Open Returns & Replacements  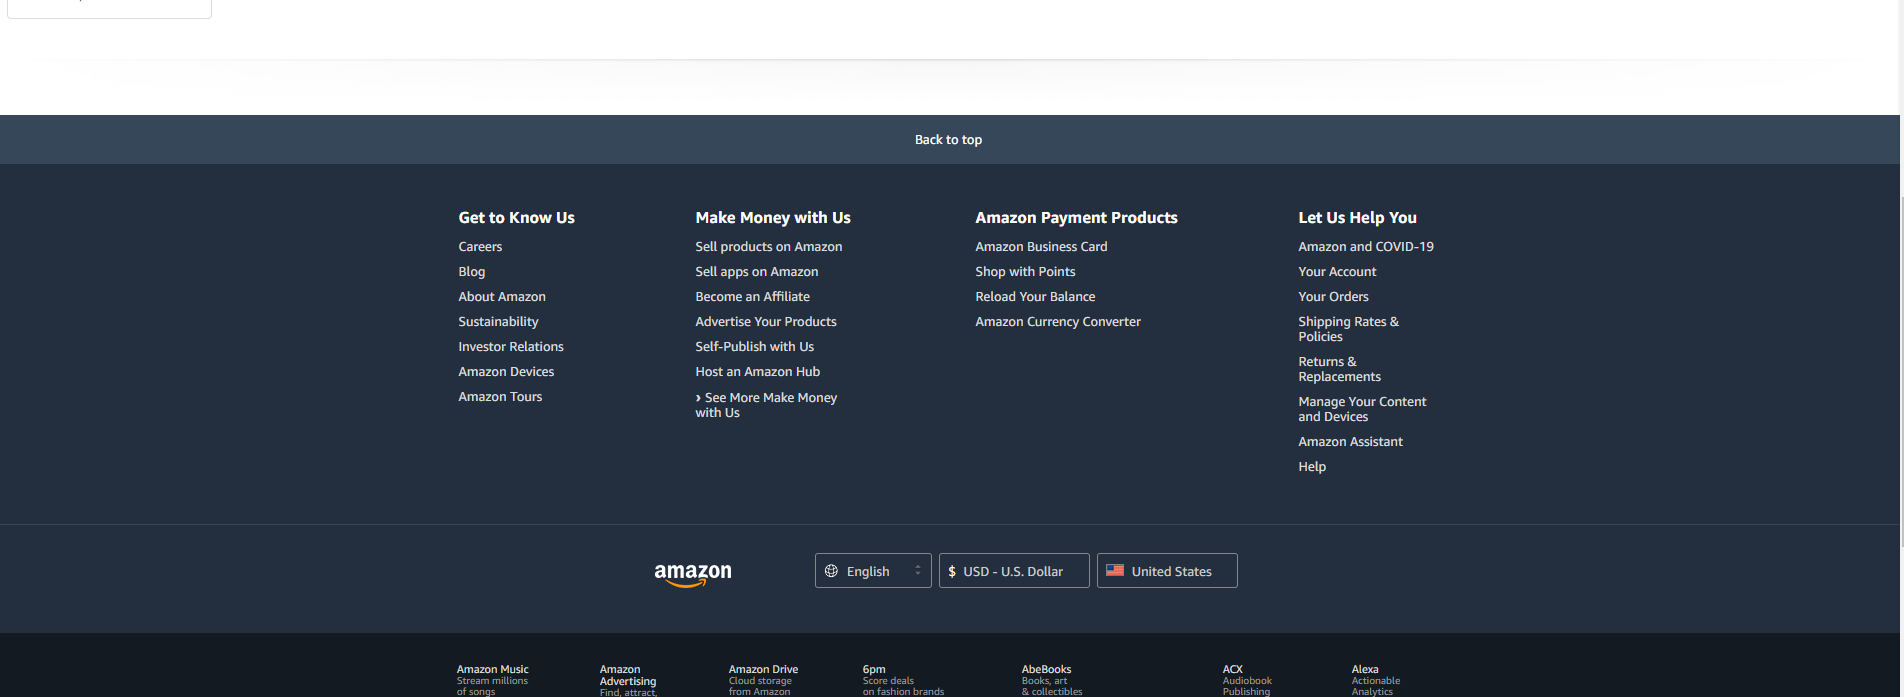(1340, 369)
